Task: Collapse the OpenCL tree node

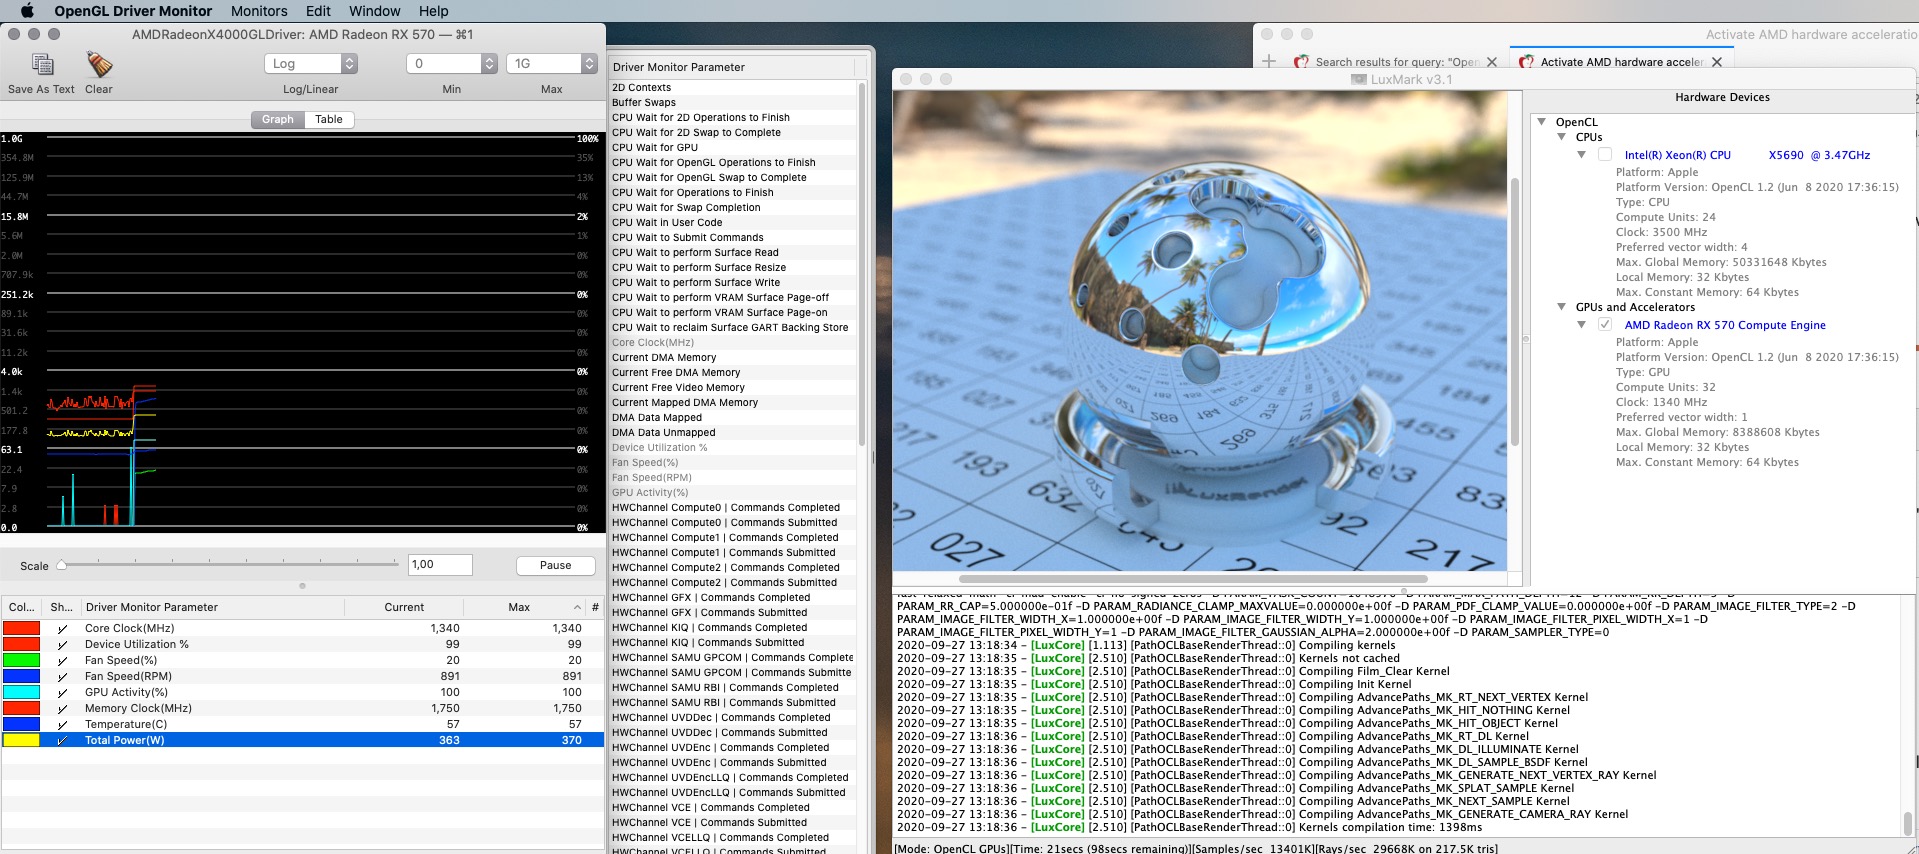Action: [x=1542, y=122]
